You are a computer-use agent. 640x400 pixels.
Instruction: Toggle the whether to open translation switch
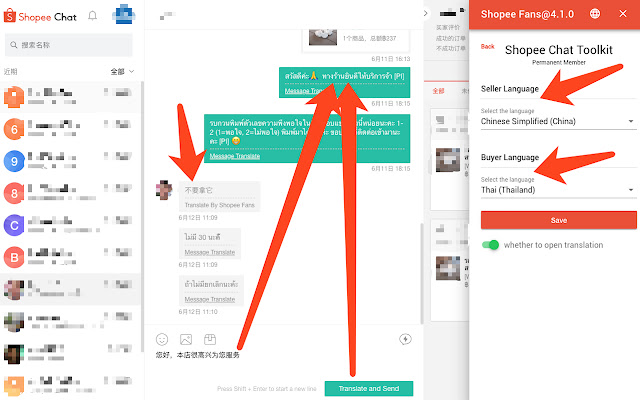pos(490,245)
